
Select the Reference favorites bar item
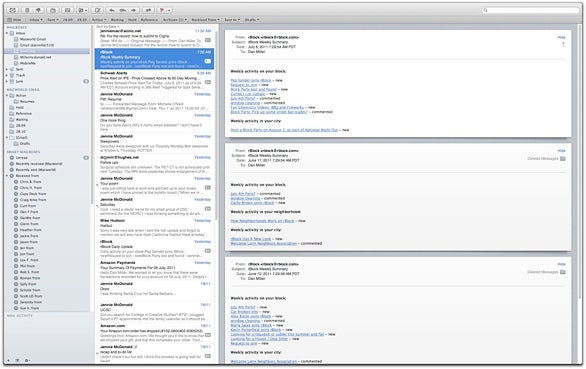coord(149,19)
